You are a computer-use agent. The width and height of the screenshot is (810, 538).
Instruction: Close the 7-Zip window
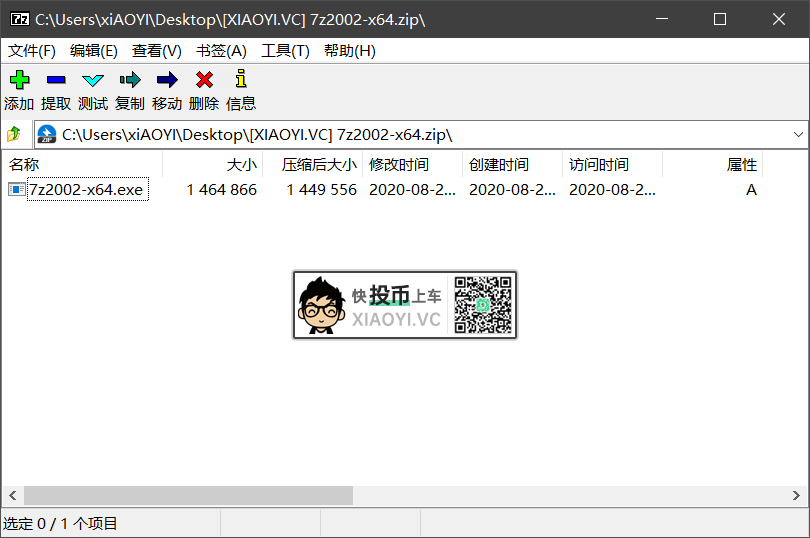pyautogui.click(x=779, y=19)
